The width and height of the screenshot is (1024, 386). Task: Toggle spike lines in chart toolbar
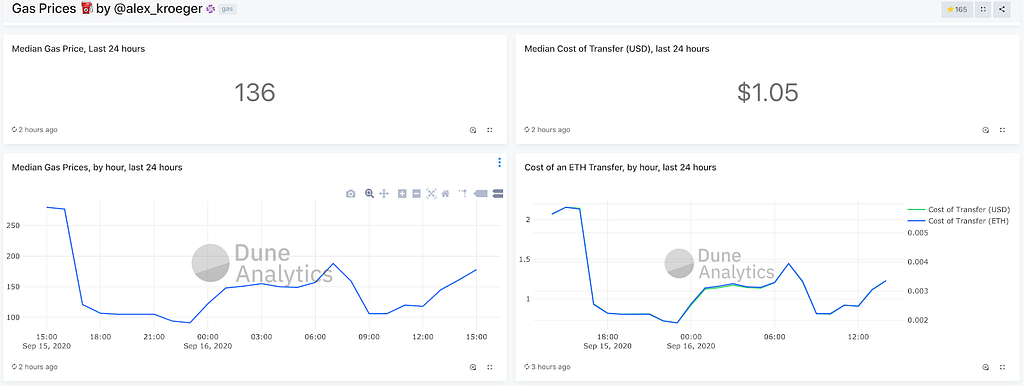pyautogui.click(x=463, y=193)
